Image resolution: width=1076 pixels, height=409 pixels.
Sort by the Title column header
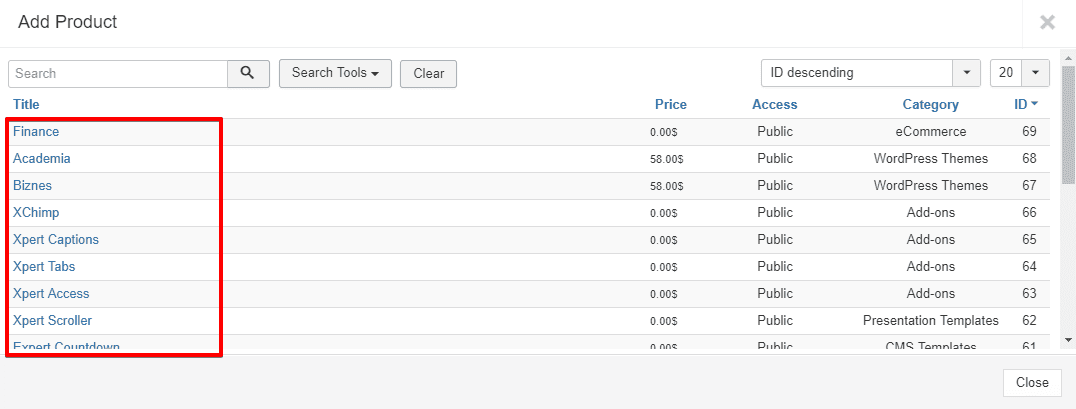point(26,104)
